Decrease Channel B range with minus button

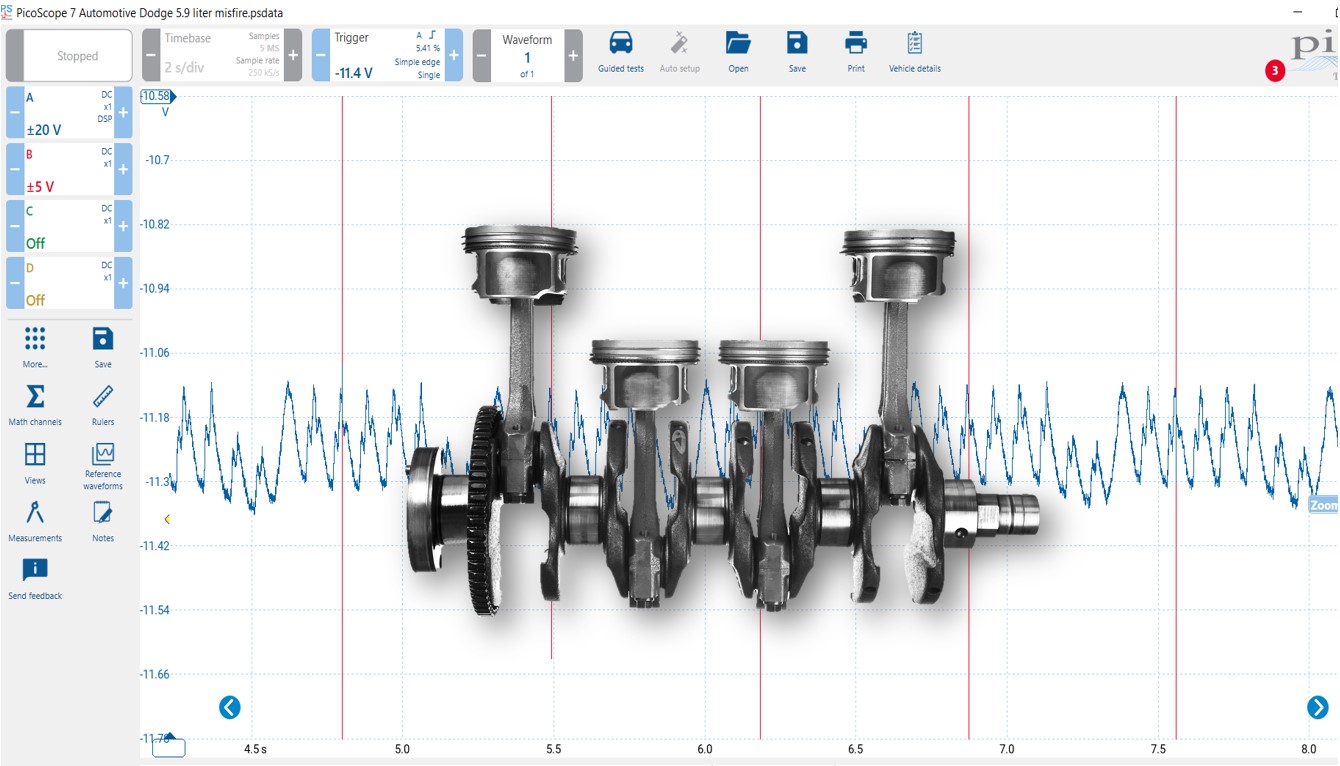15,169
